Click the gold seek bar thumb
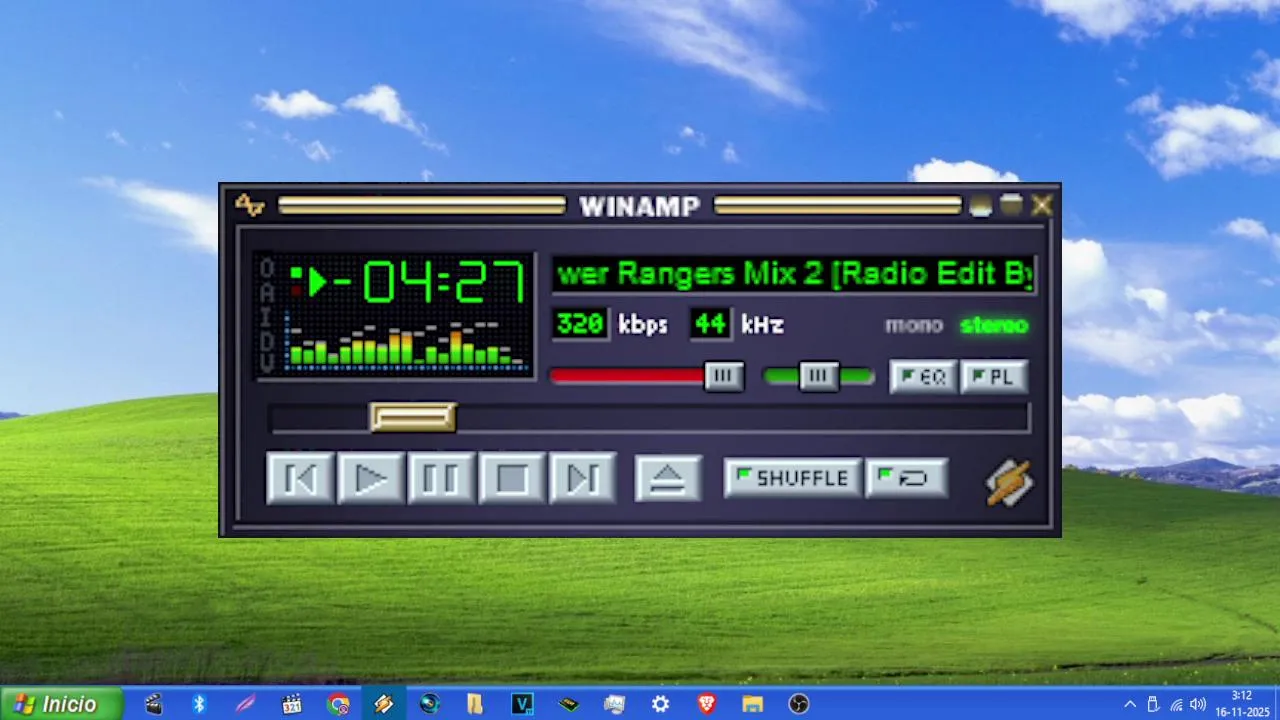 [x=413, y=417]
